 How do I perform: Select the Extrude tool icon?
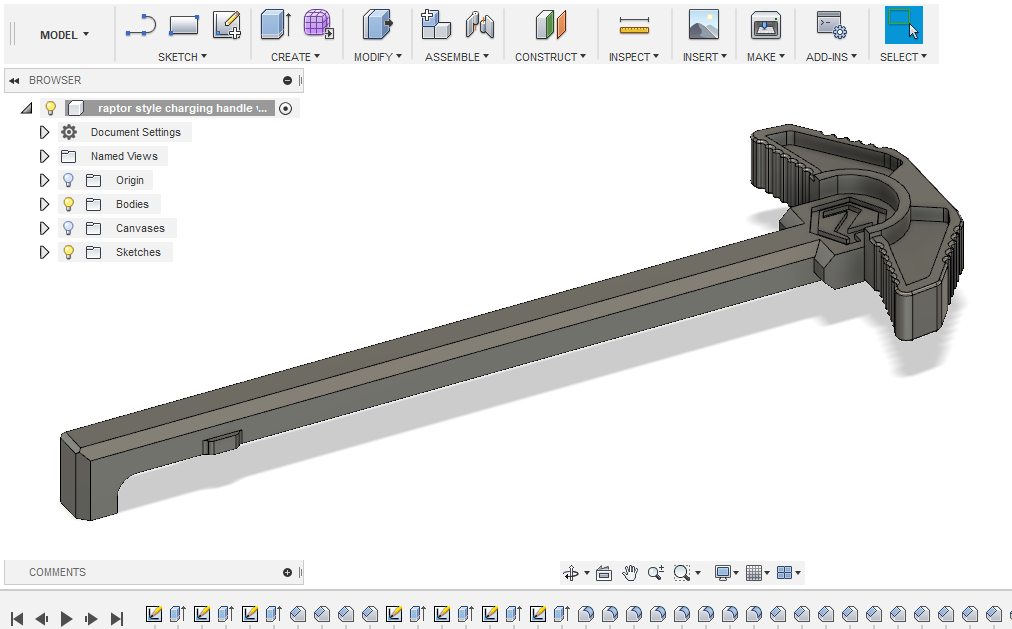coord(276,25)
